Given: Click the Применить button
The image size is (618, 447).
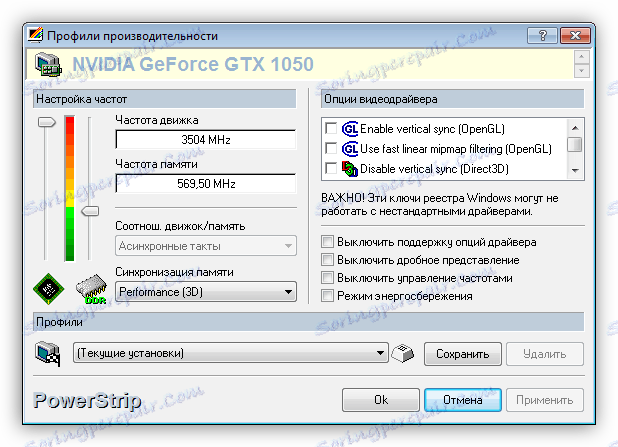Looking at the screenshot, I should [x=545, y=400].
